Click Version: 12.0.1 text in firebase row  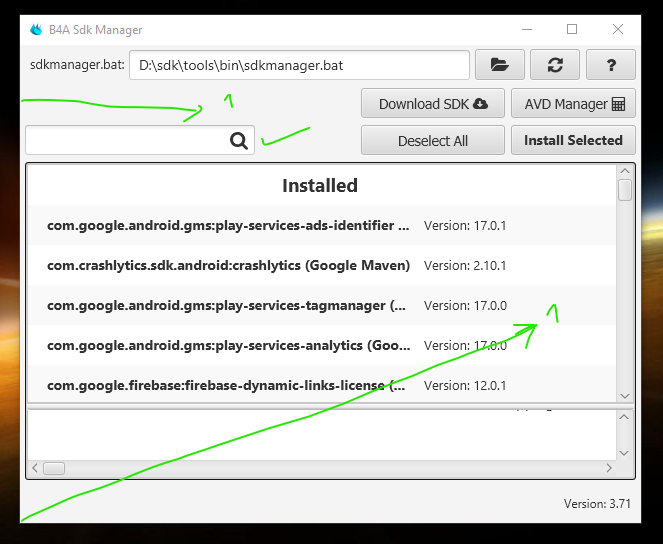pos(465,385)
